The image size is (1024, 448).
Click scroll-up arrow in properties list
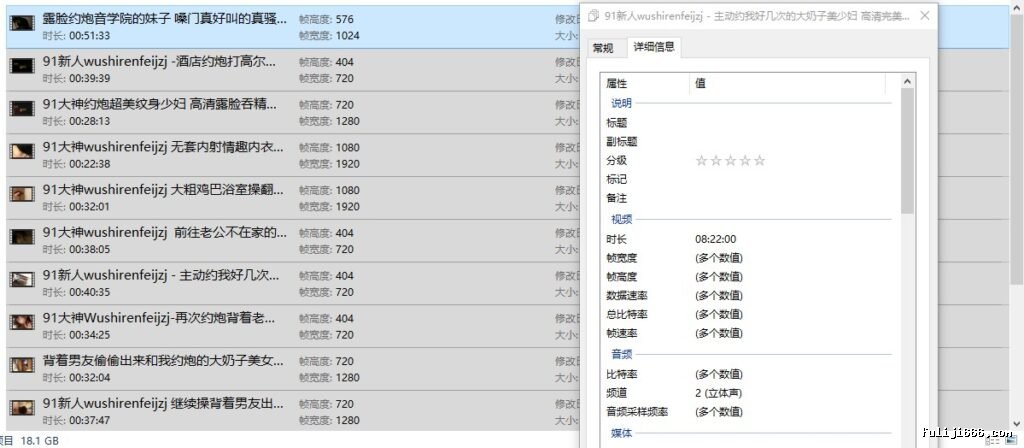pos(907,81)
